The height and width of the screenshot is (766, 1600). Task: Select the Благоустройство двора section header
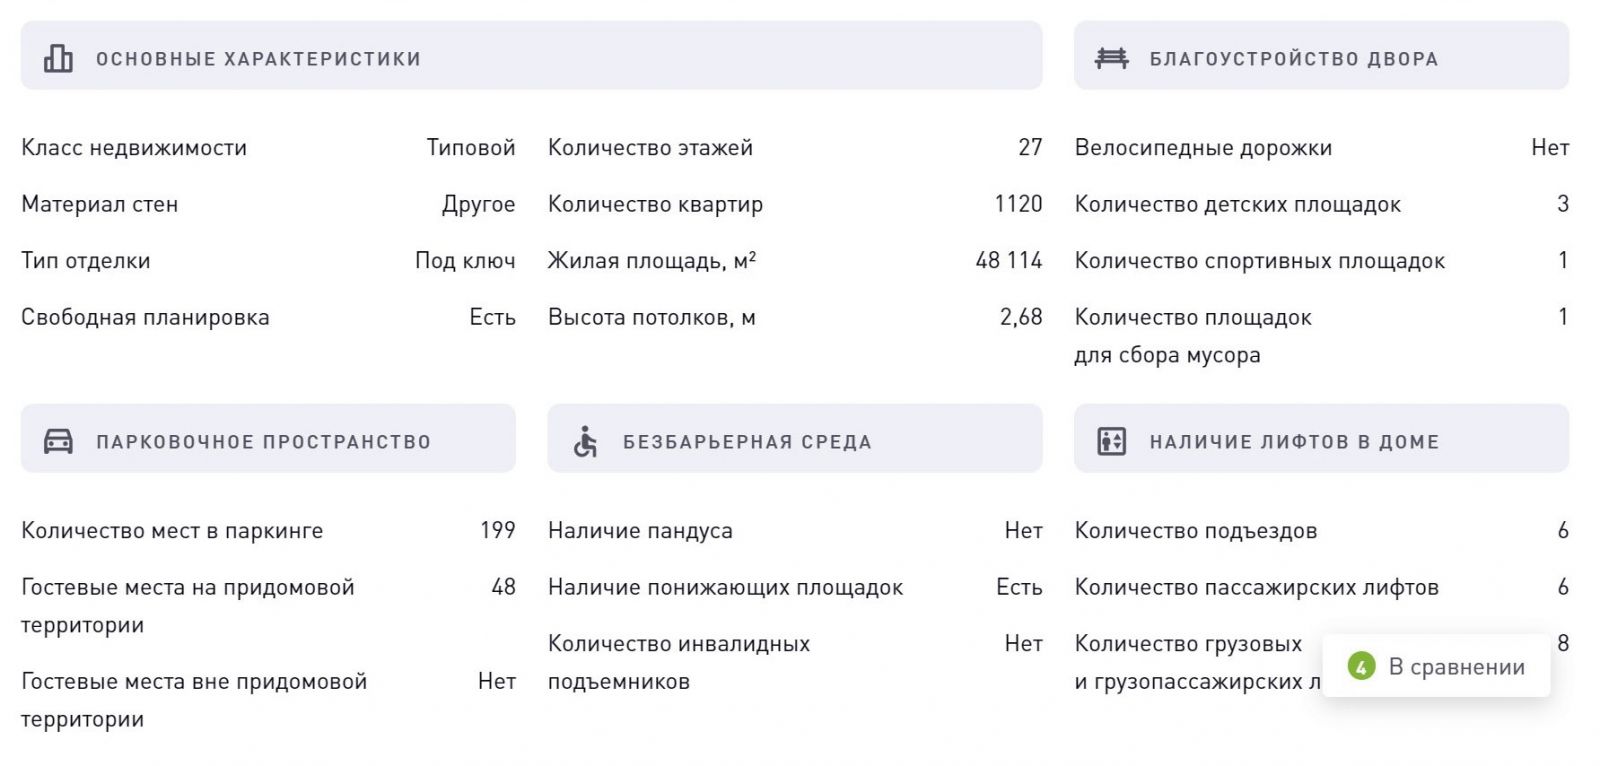(1321, 56)
